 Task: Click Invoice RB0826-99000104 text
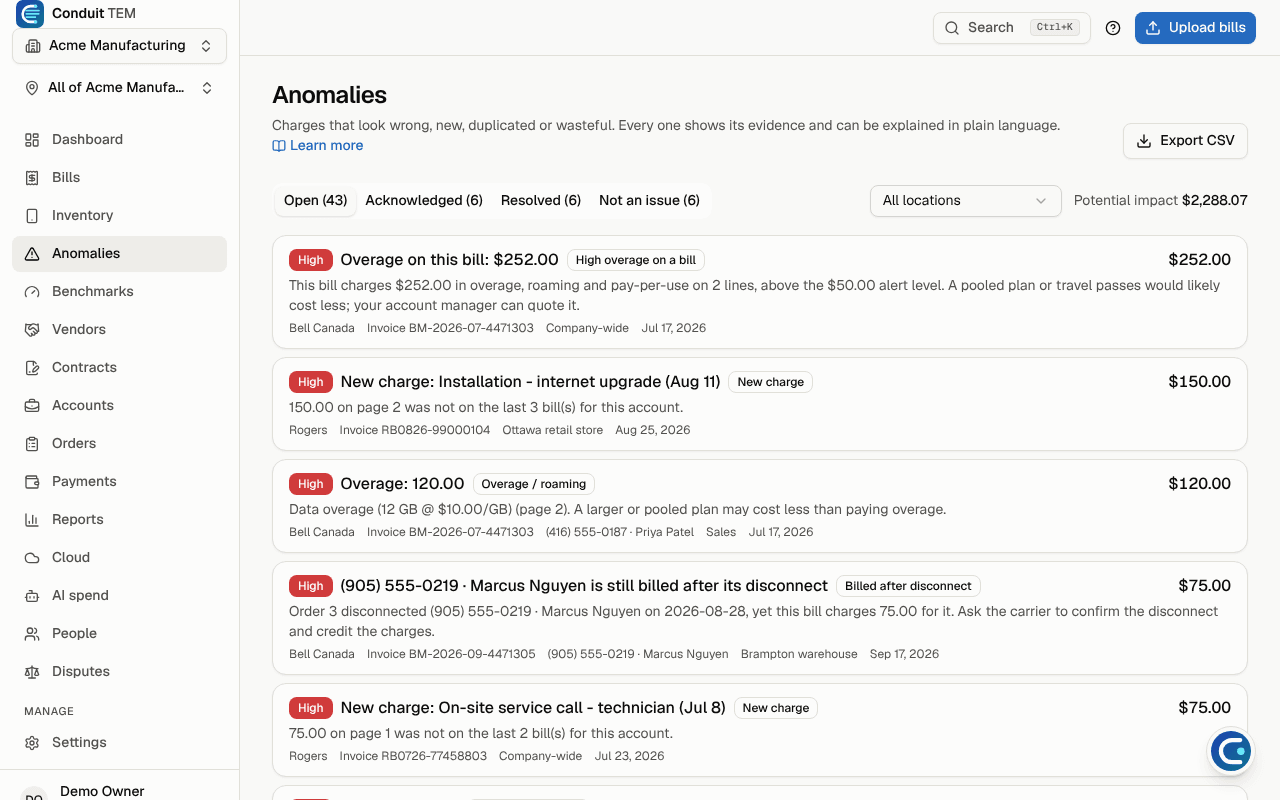[x=415, y=430]
